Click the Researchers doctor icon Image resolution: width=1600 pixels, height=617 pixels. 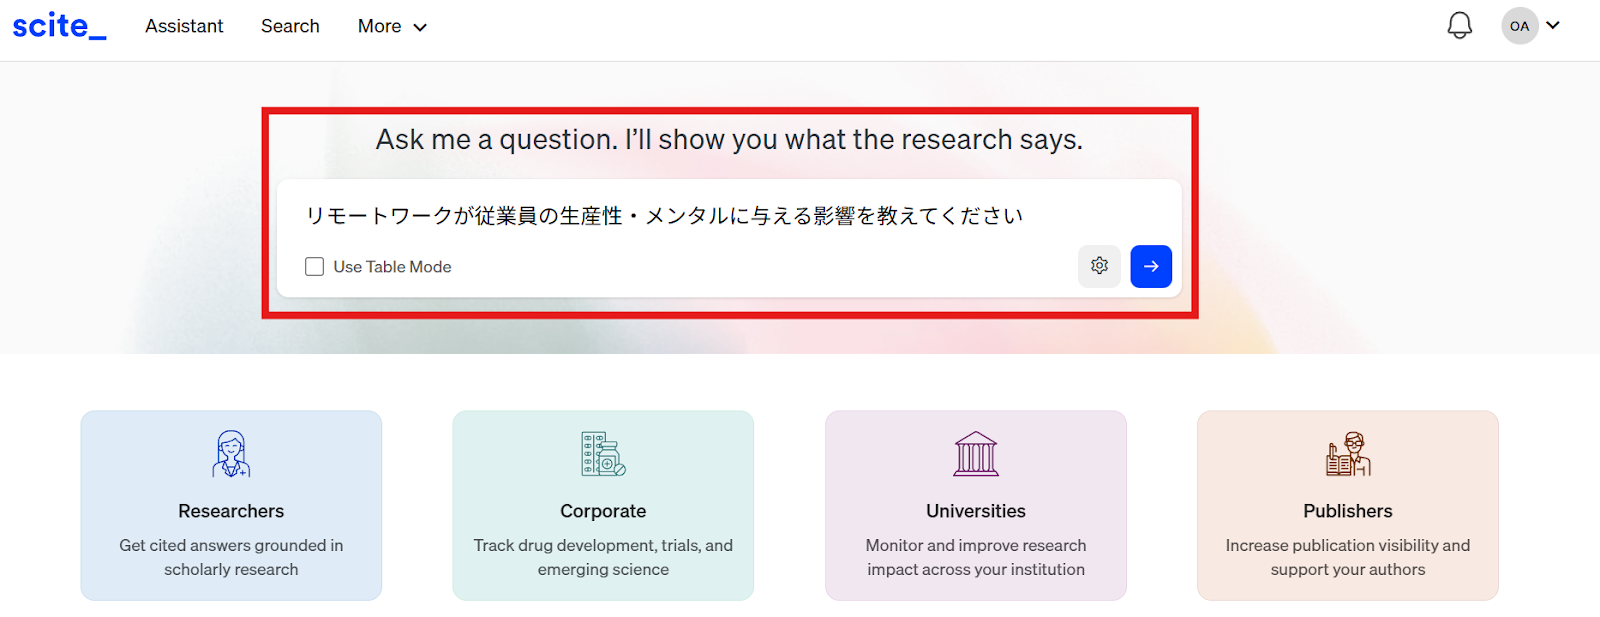[x=231, y=454]
